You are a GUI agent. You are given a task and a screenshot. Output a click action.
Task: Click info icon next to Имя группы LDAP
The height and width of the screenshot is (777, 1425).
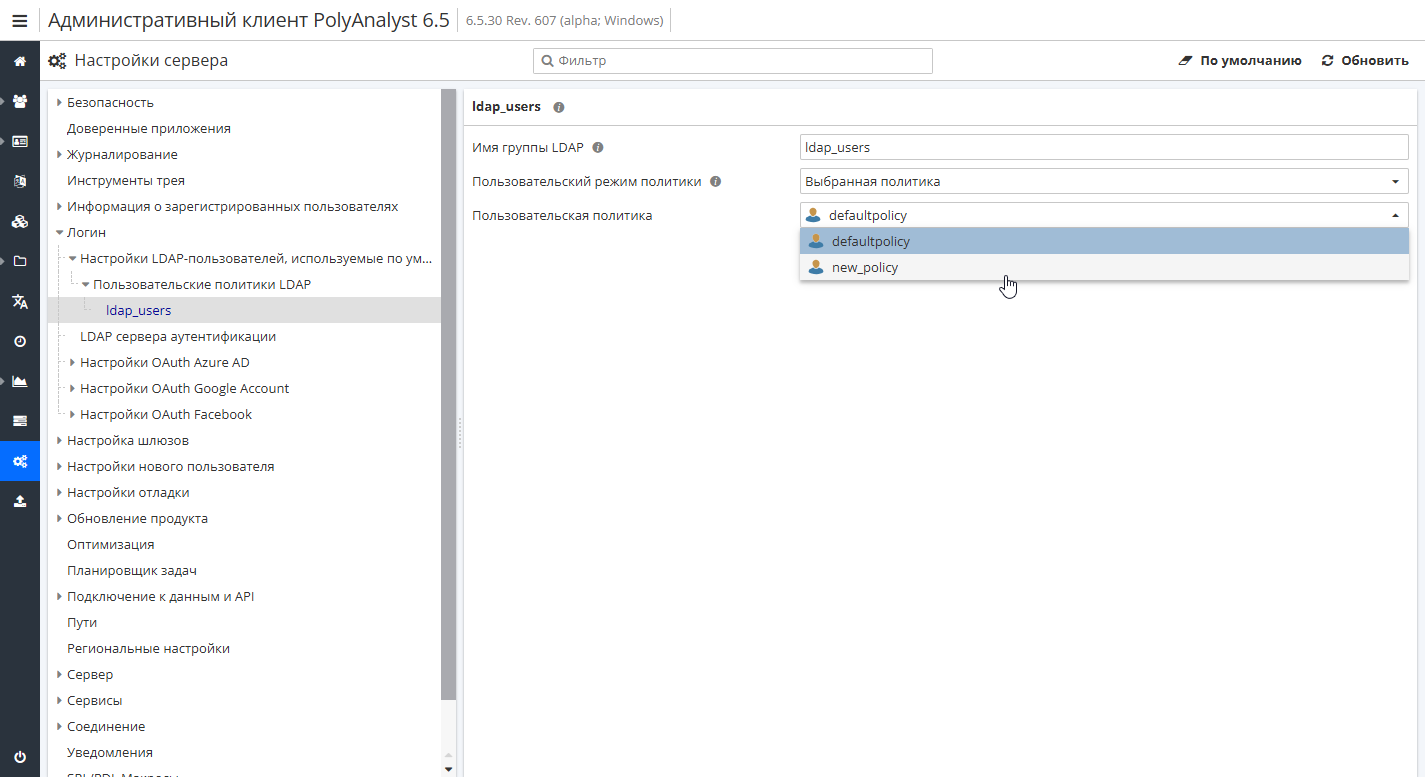[598, 148]
